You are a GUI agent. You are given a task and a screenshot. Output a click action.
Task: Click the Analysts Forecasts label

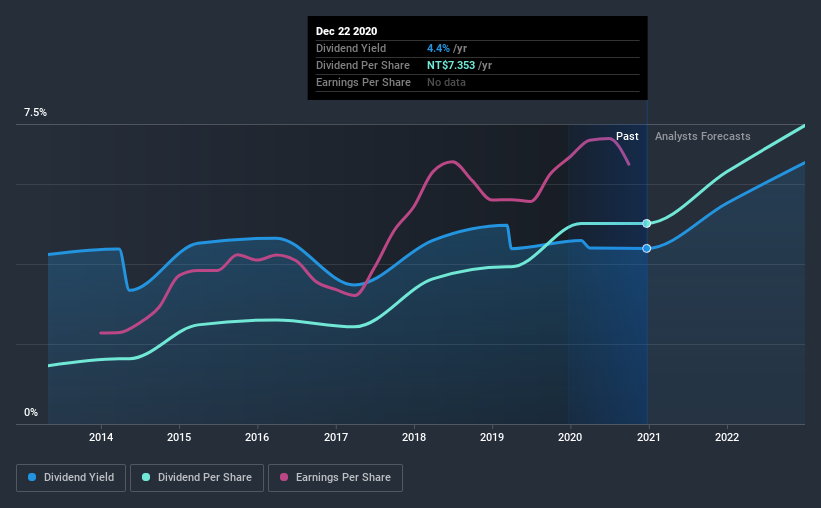[x=703, y=136]
